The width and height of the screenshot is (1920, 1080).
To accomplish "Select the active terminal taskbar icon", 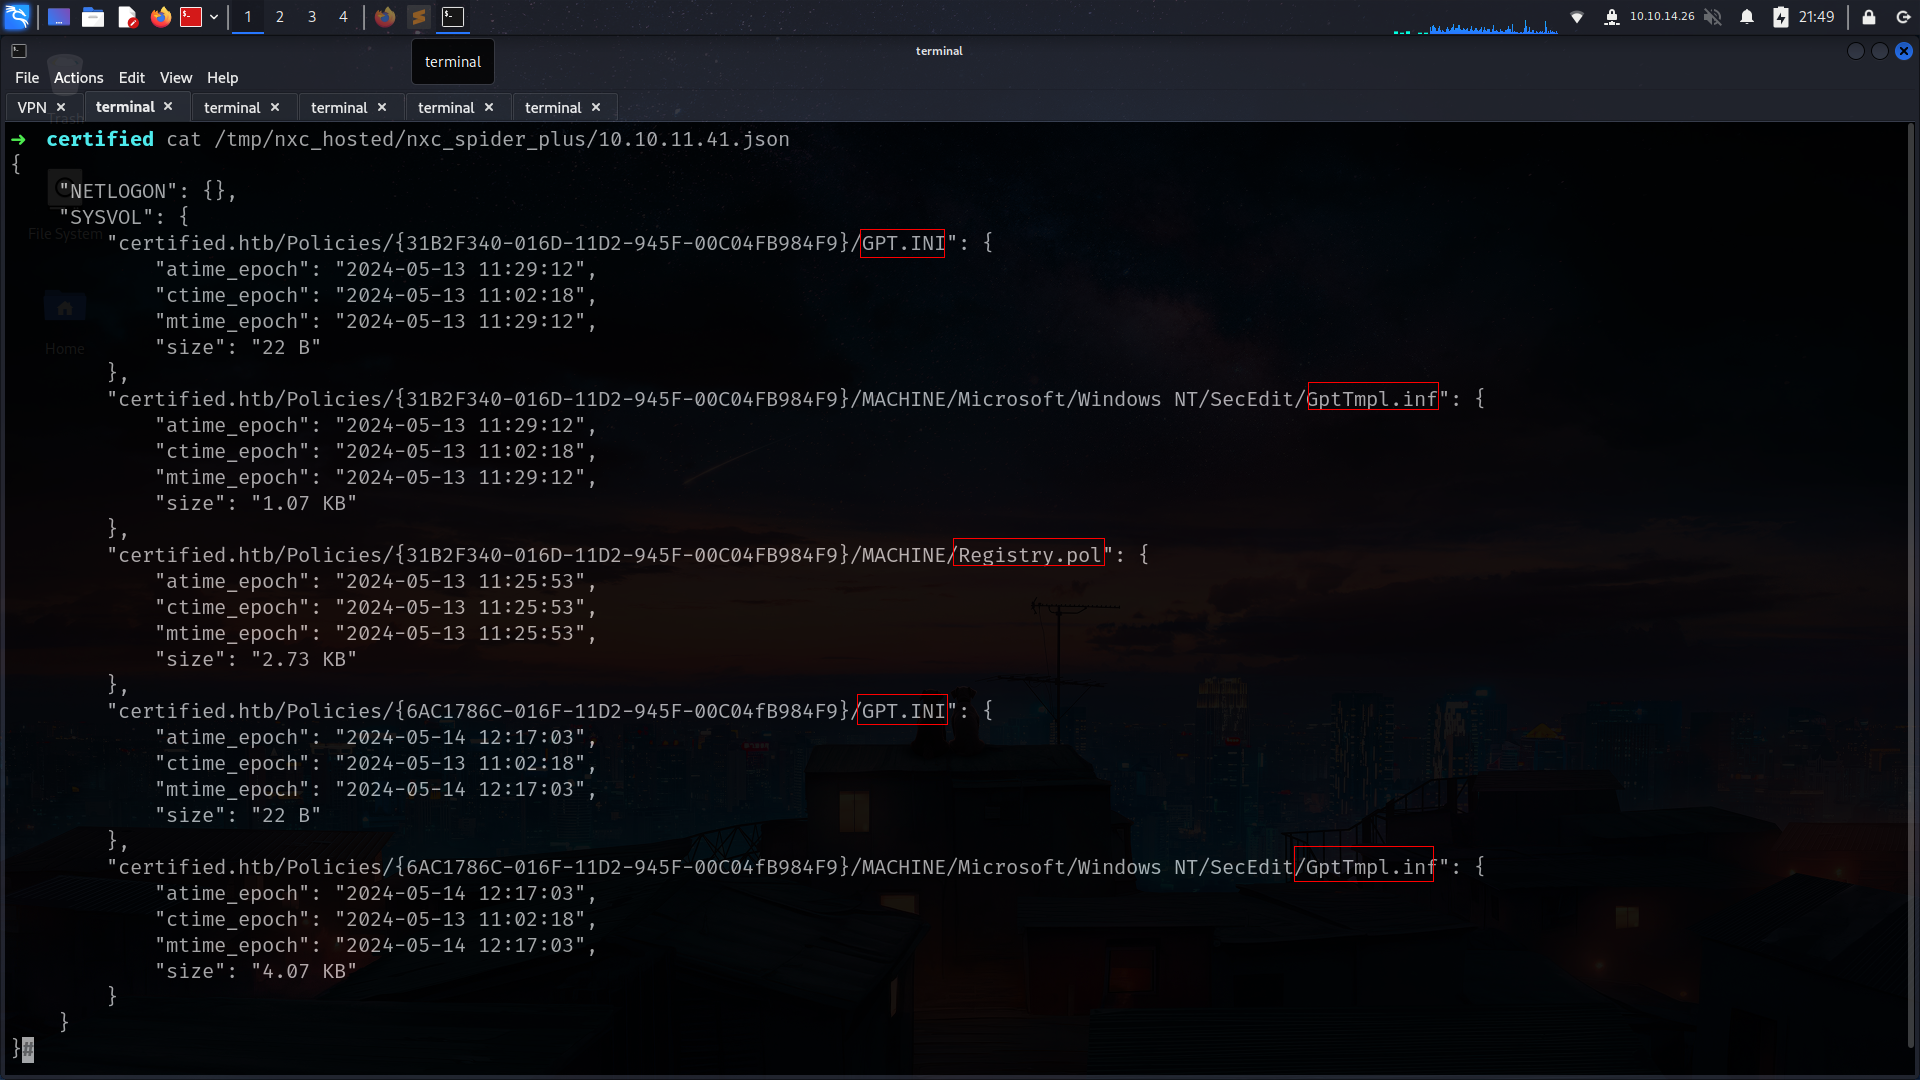I will [453, 17].
